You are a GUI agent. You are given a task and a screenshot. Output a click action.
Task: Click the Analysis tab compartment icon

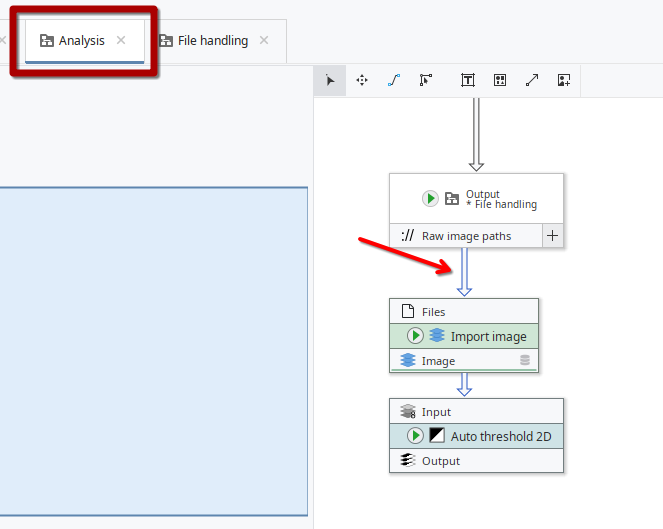(x=47, y=41)
